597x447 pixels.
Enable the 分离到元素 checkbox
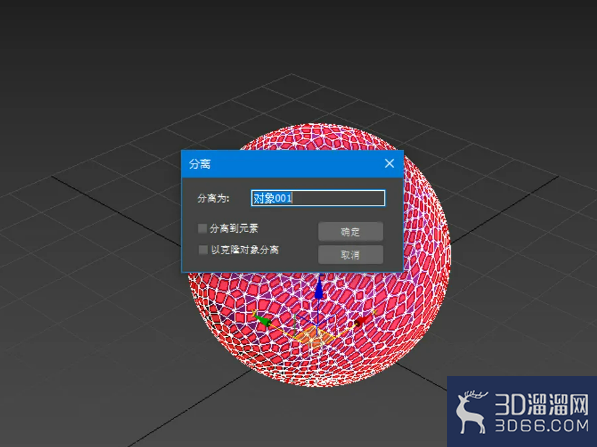[203, 228]
